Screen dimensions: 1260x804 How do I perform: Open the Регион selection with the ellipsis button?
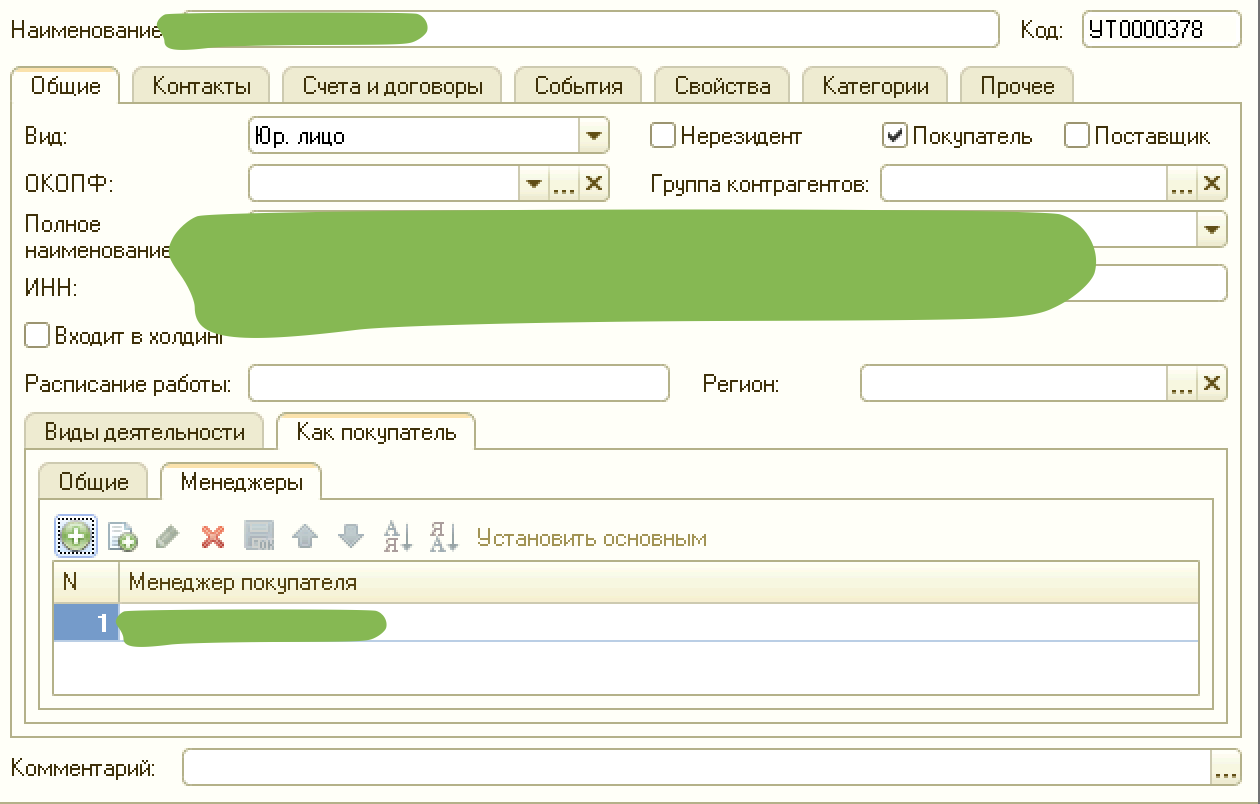1181,383
